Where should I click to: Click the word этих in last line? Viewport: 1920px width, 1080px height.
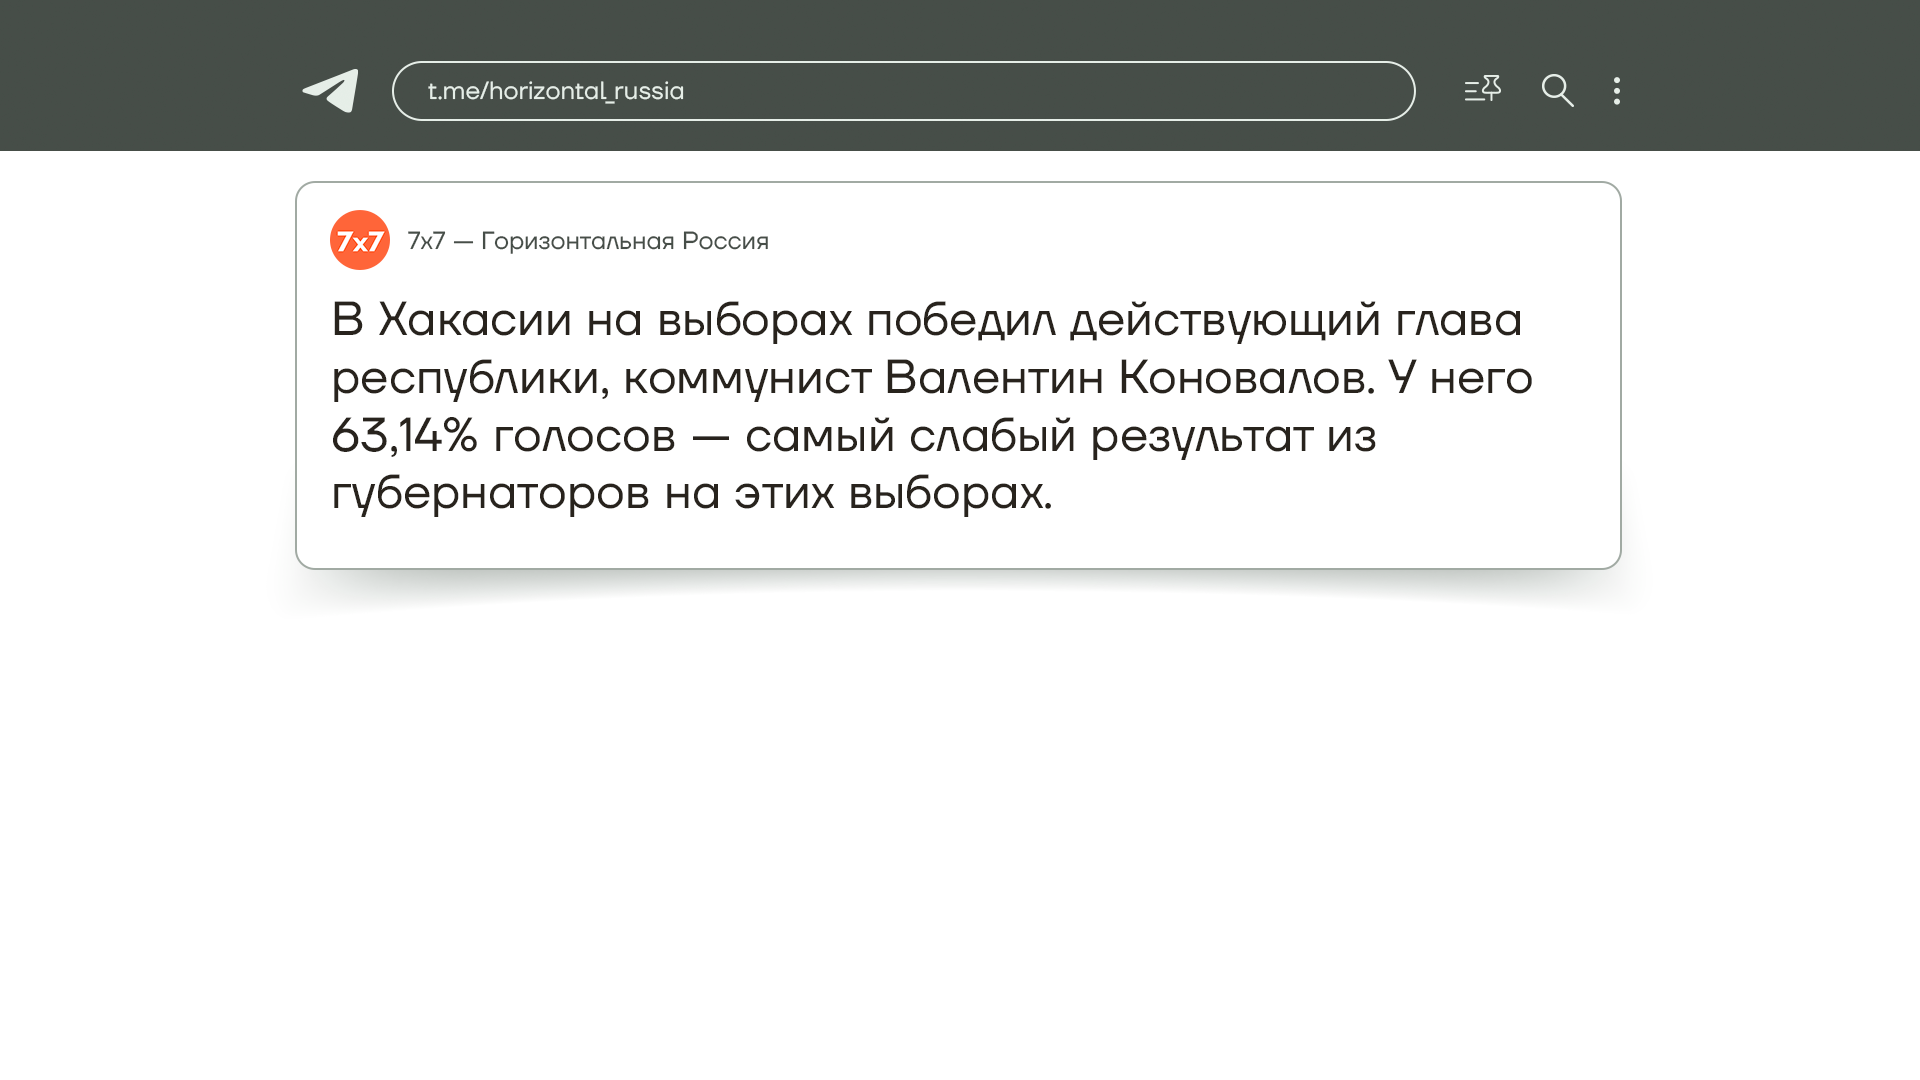coord(784,493)
